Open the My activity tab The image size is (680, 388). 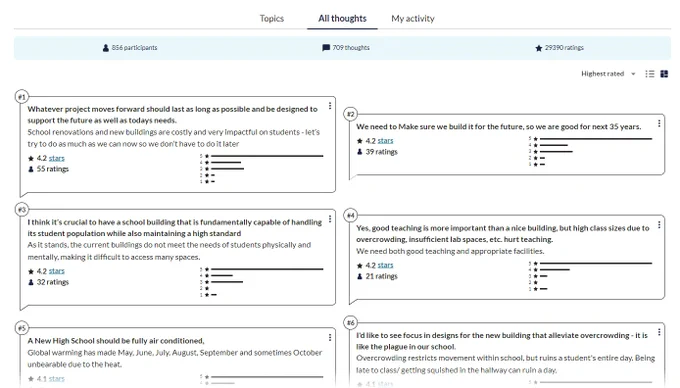click(x=413, y=18)
